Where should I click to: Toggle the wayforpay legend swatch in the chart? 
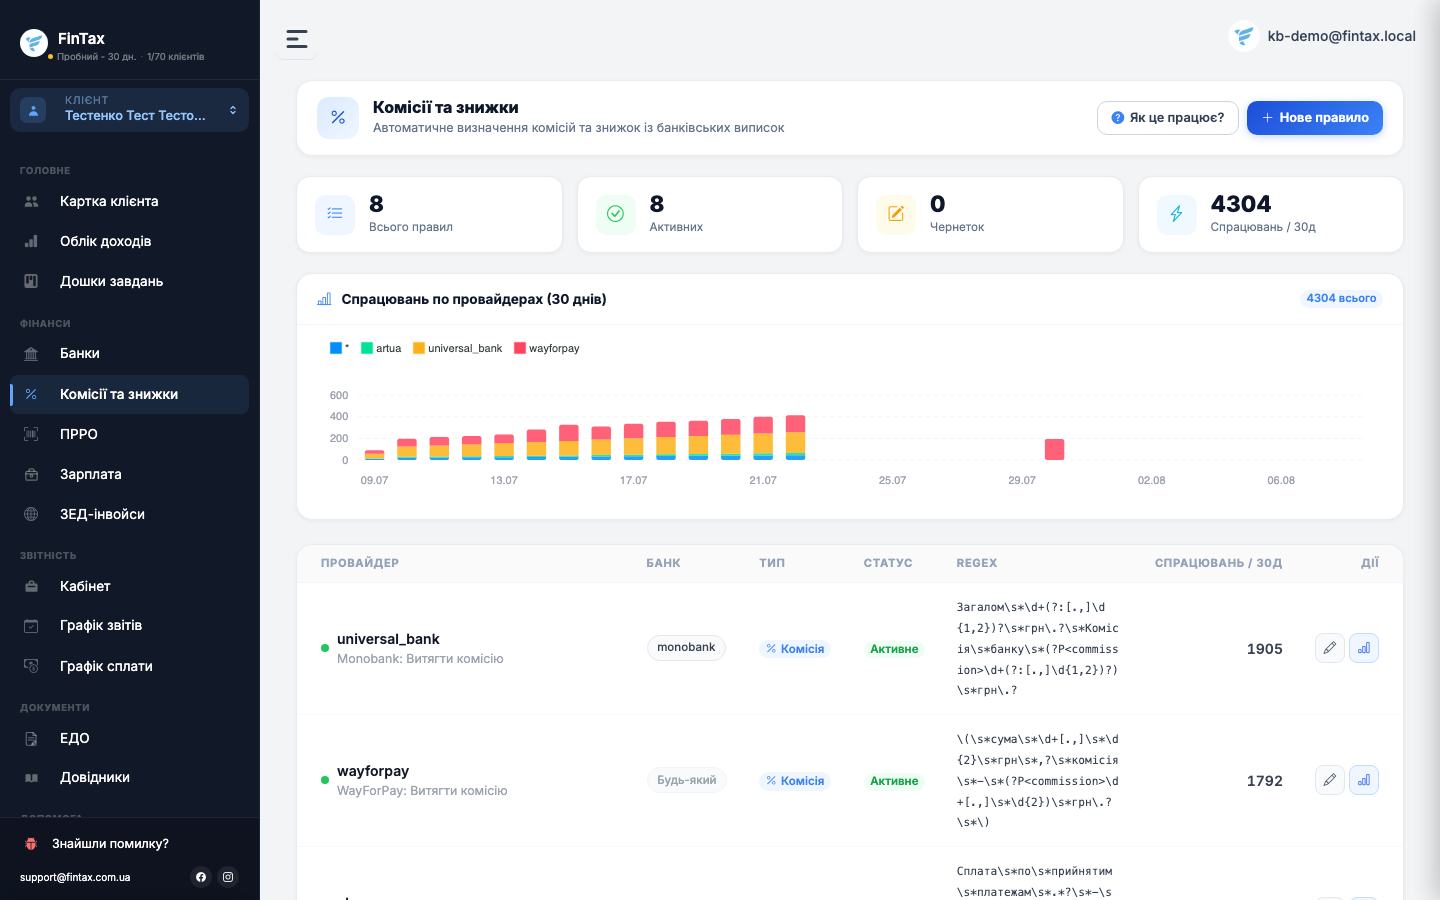[x=520, y=348]
